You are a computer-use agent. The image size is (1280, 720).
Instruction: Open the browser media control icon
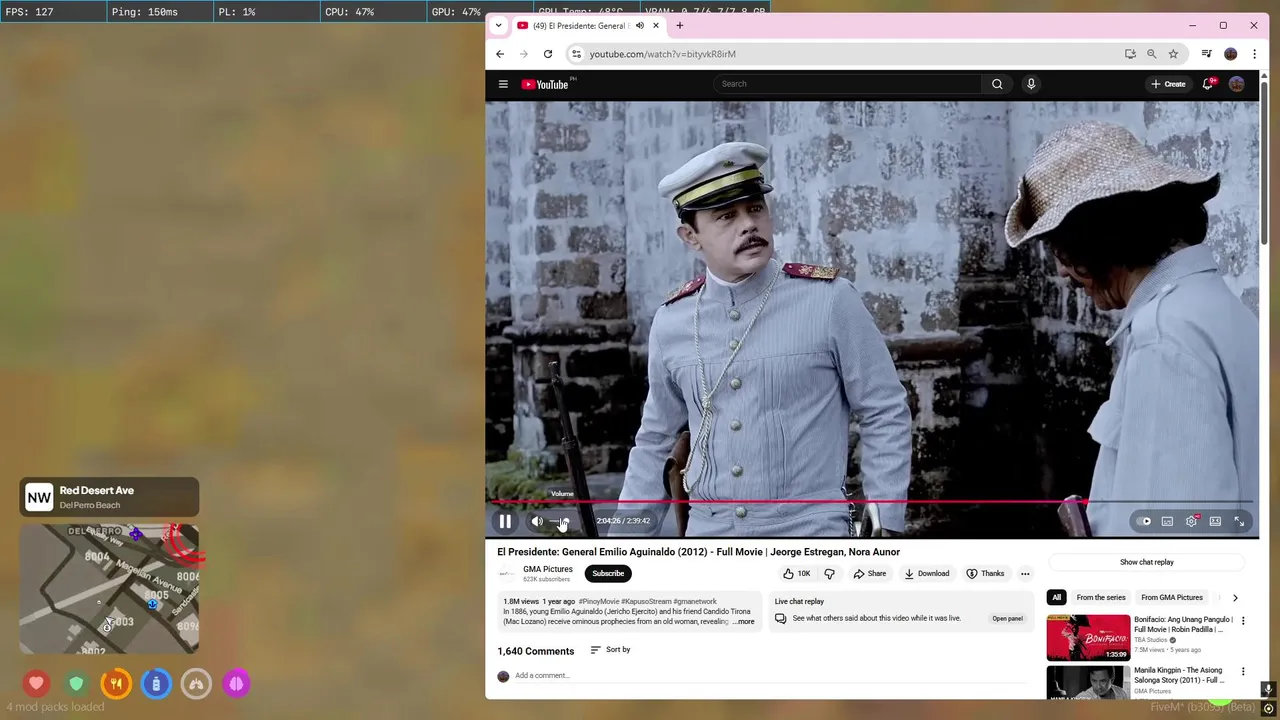[x=1207, y=54]
